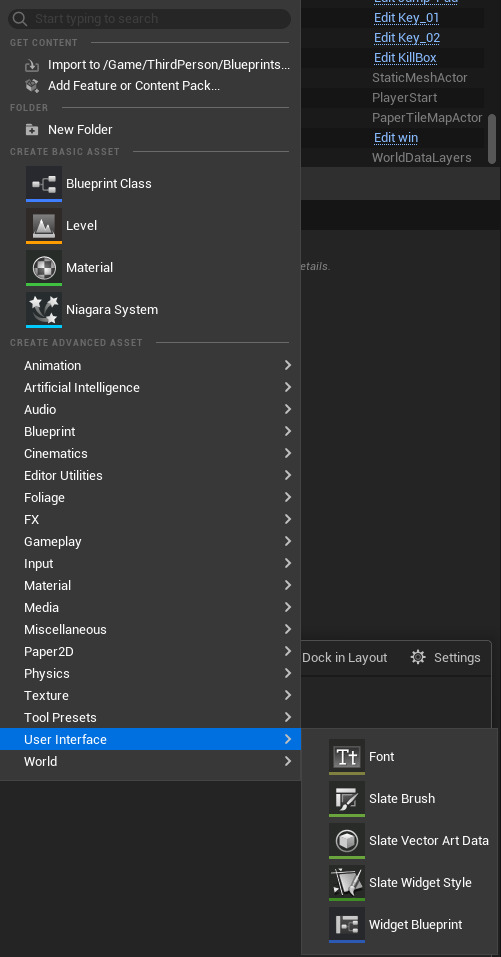
Task: Focus the Start typing to search field
Action: [x=150, y=19]
